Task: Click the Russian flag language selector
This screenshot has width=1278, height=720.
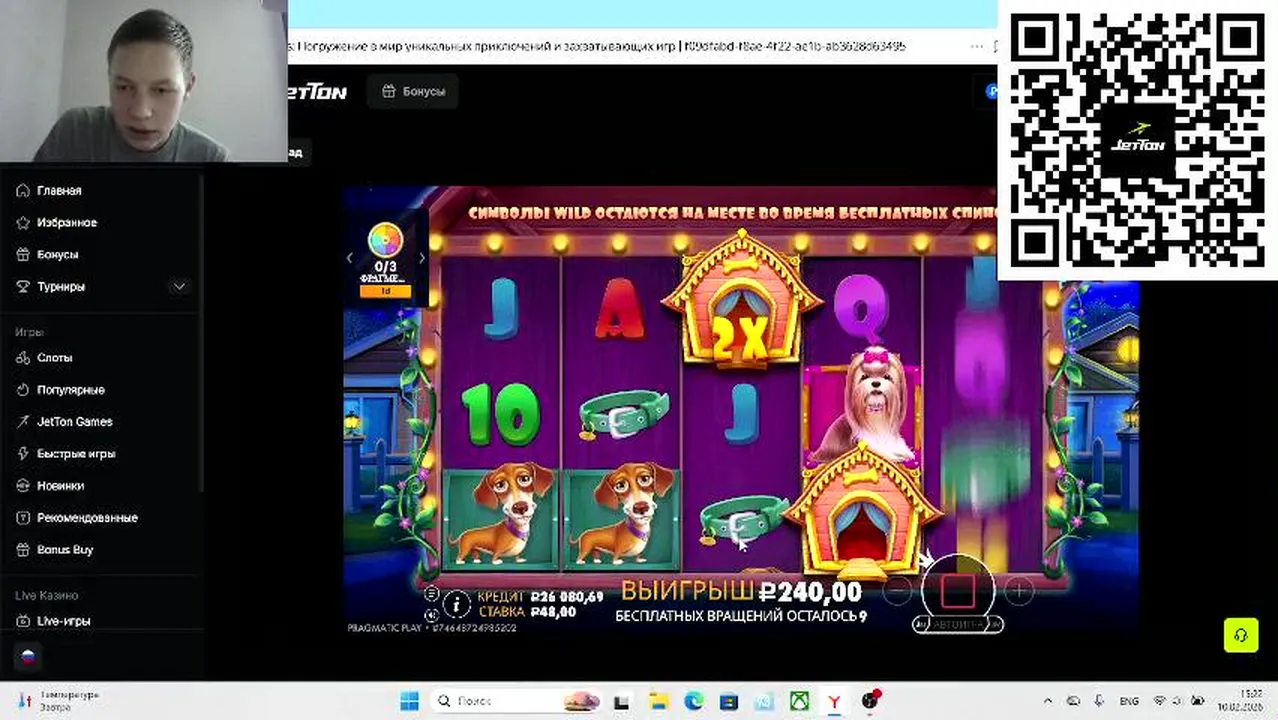Action: pos(28,657)
